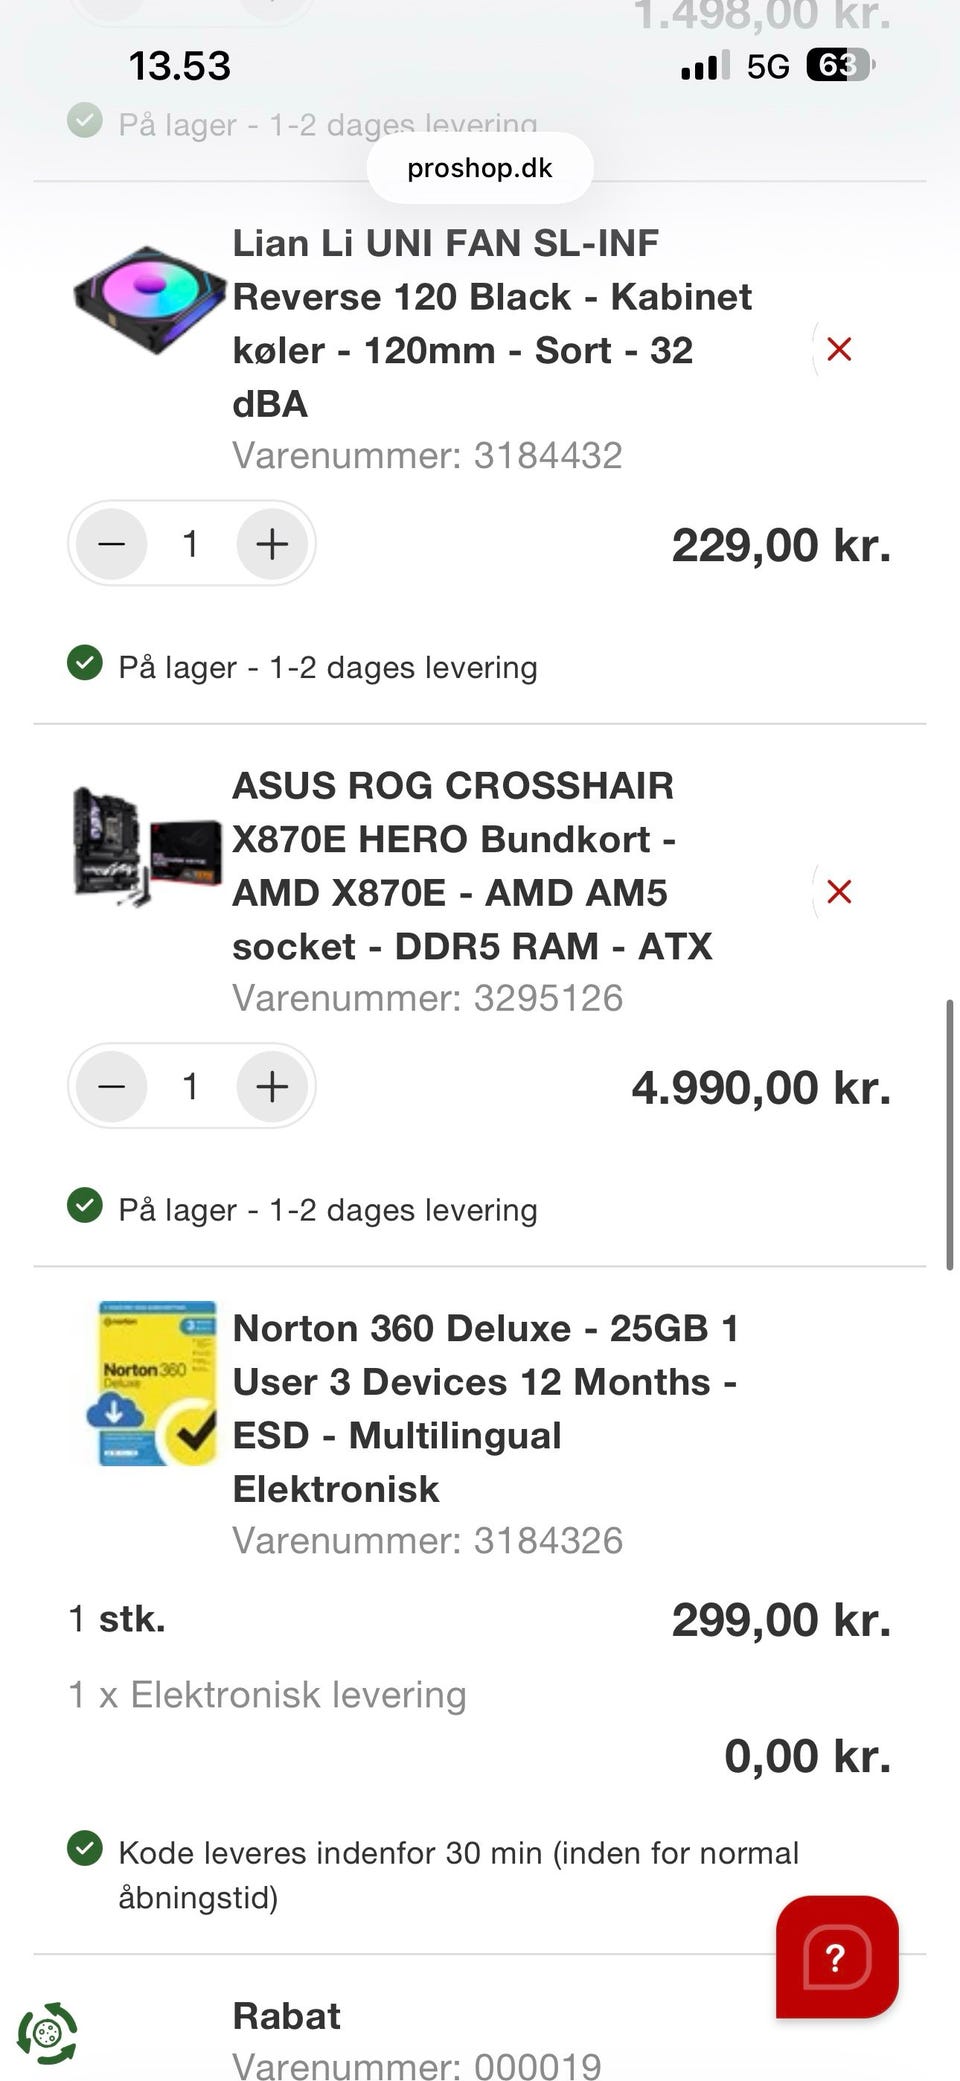Increase Lian Li fan quantity
The image size is (960, 2081).
pos(272,544)
